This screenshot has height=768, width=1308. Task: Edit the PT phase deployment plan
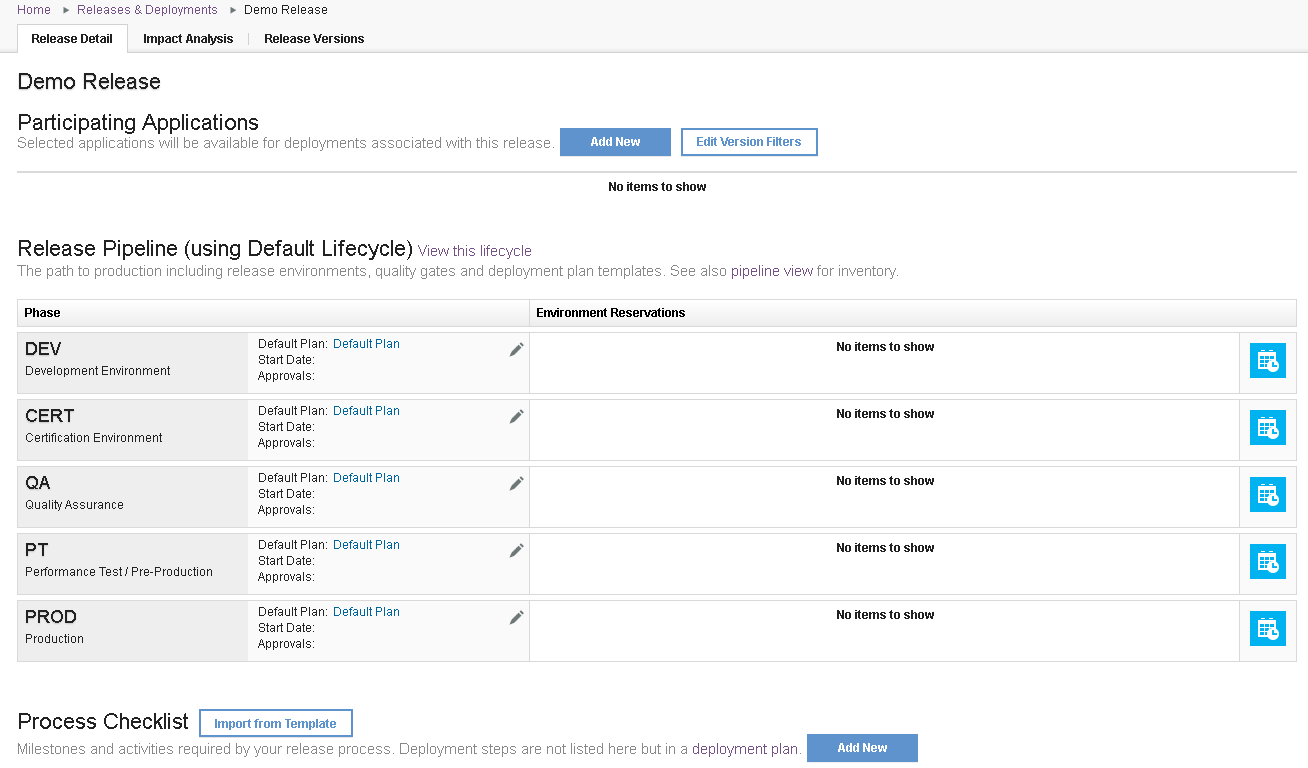[516, 549]
